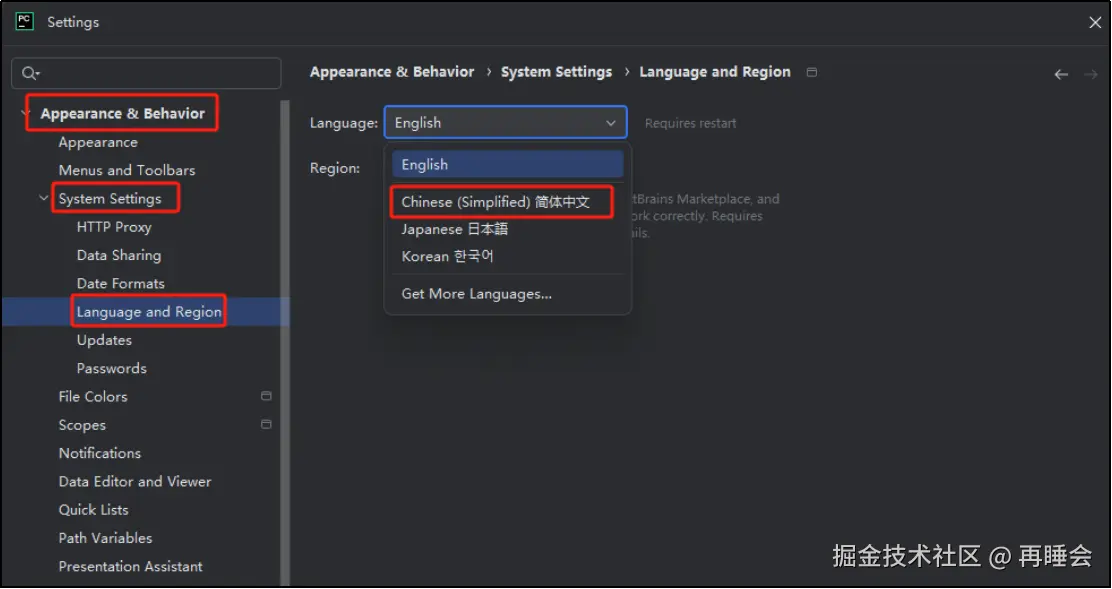1112x589 pixels.
Task: Click Appearance & Behavior breadcrumb
Action: (x=392, y=72)
